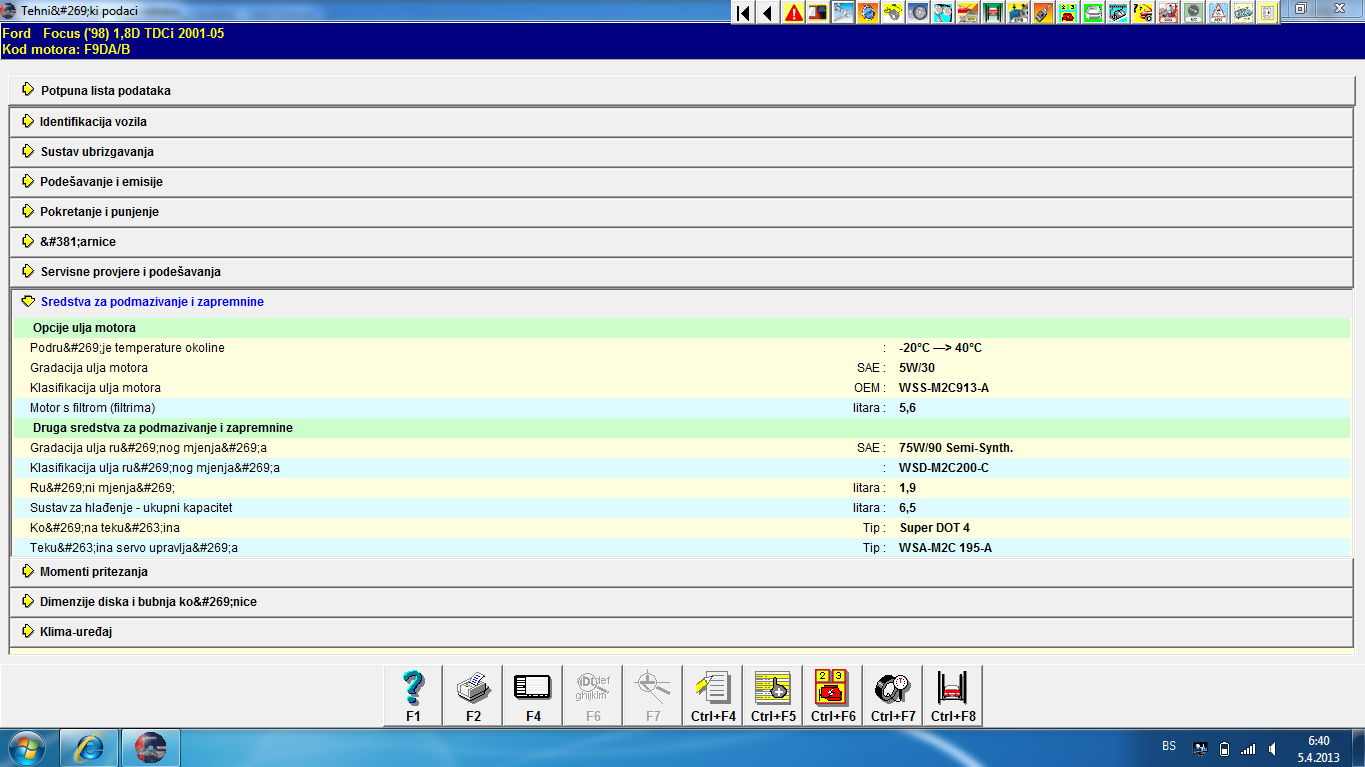Screen dimensions: 1365x767
Task: Open the Windows Start button
Action: tap(27, 748)
